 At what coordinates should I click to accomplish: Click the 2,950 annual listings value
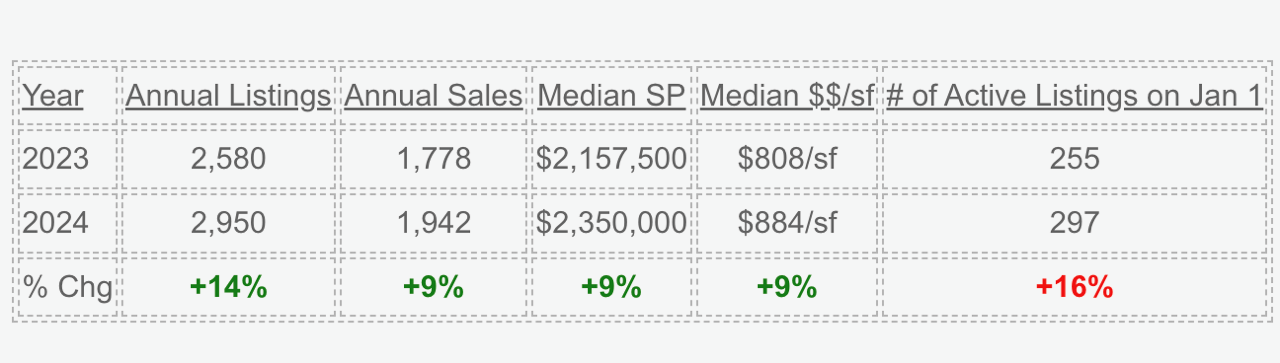[x=228, y=222]
